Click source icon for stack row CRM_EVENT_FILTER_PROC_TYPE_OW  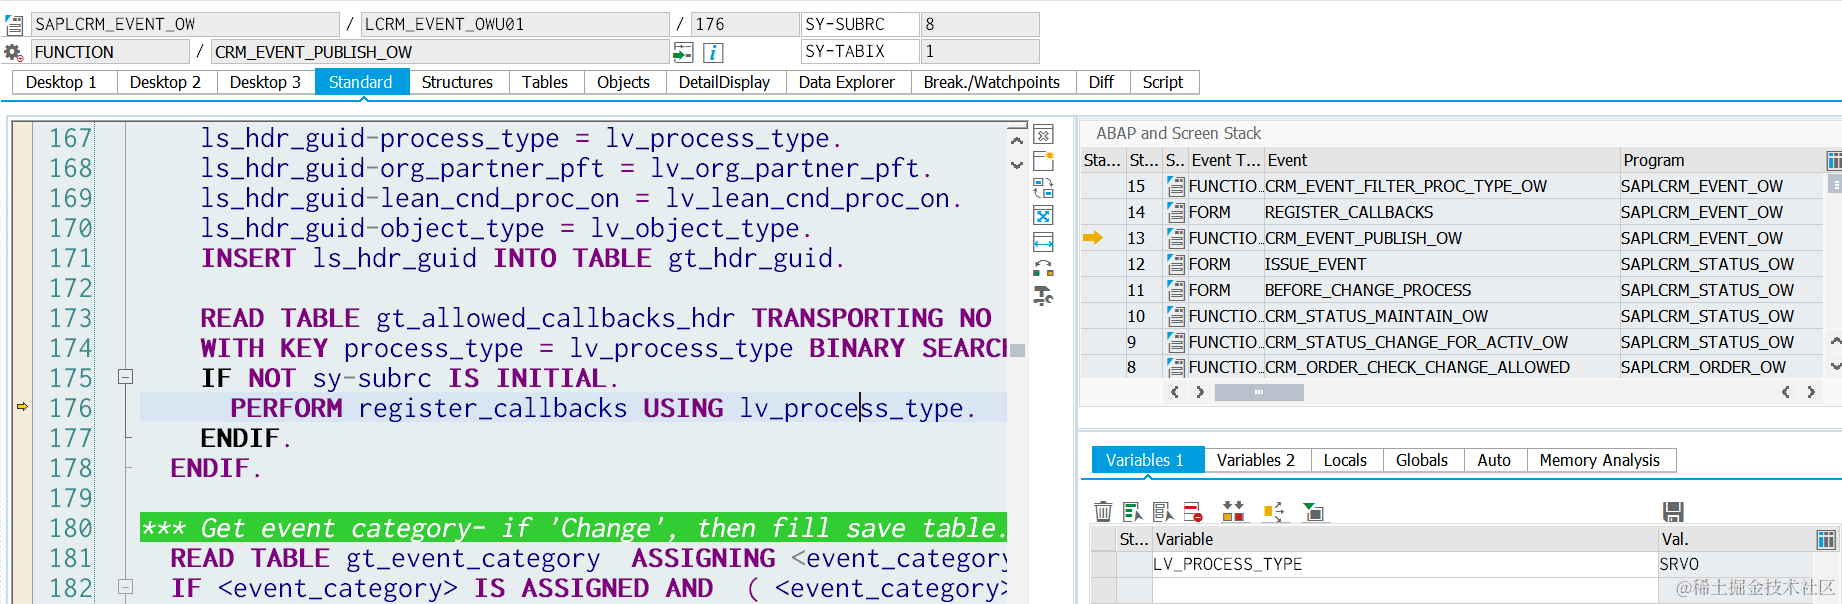tap(1176, 186)
